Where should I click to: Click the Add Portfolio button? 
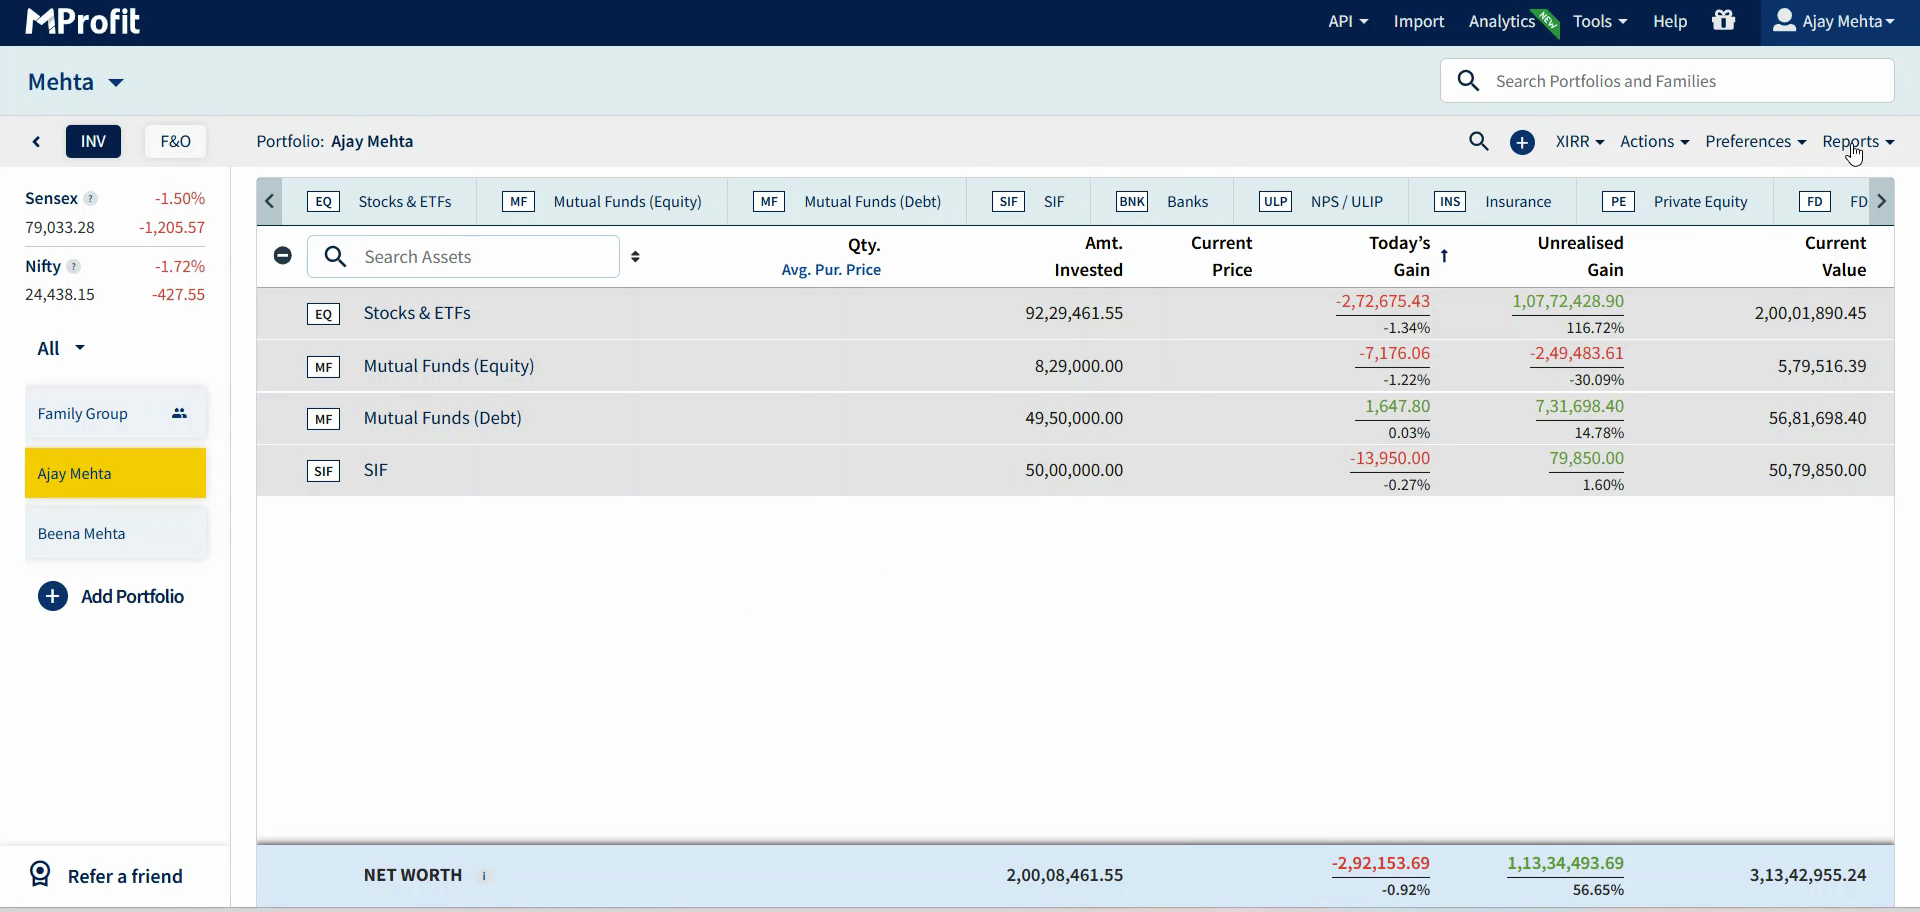click(111, 597)
